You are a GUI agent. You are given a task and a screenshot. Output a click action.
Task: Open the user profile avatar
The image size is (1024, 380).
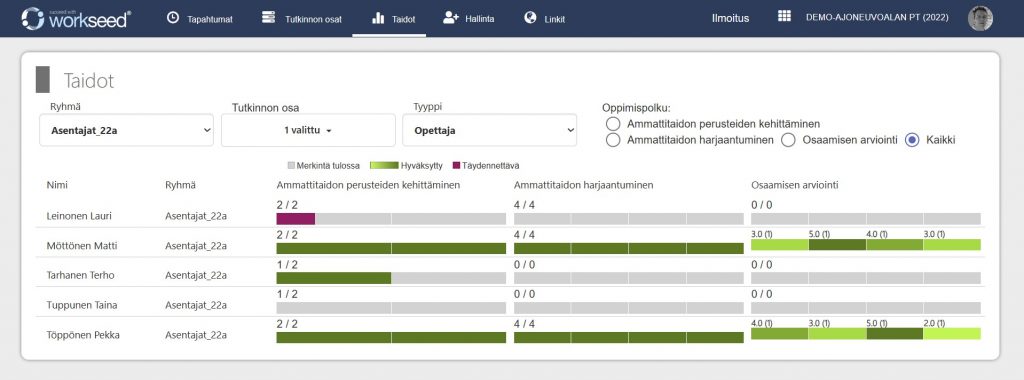point(980,18)
